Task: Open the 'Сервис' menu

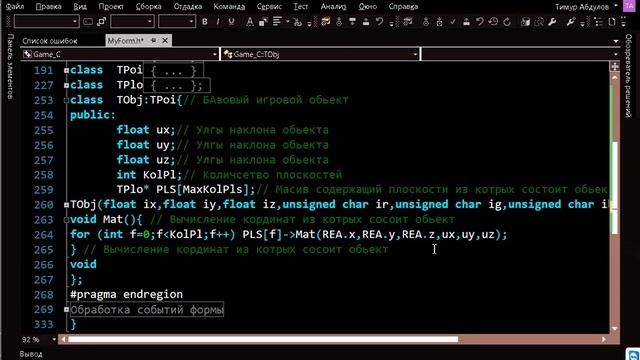Action: click(269, 7)
